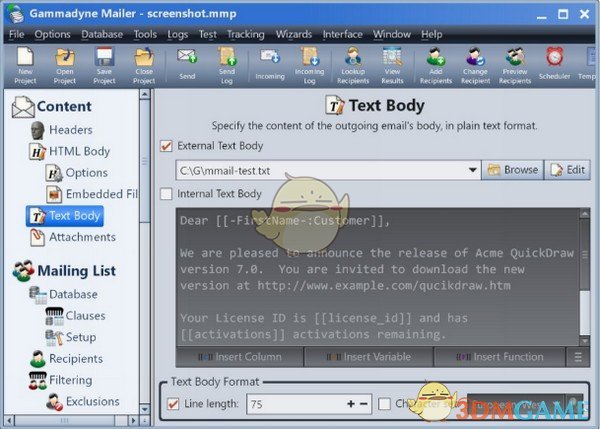
Task: Click the Incoming toolbar icon
Action: (x=270, y=63)
